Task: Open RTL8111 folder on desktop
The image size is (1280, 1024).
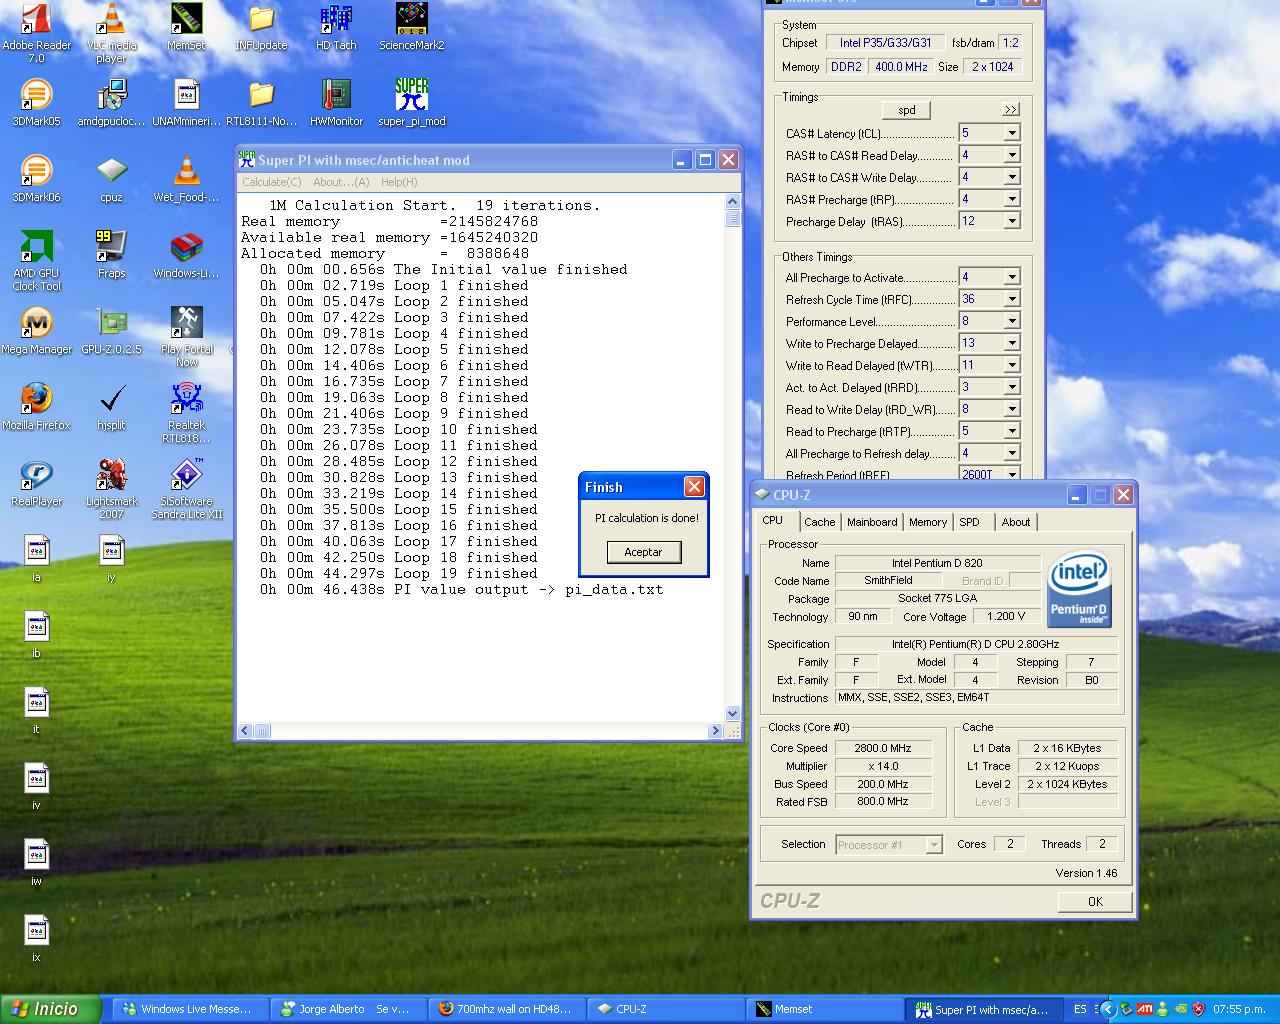Action: (261, 102)
